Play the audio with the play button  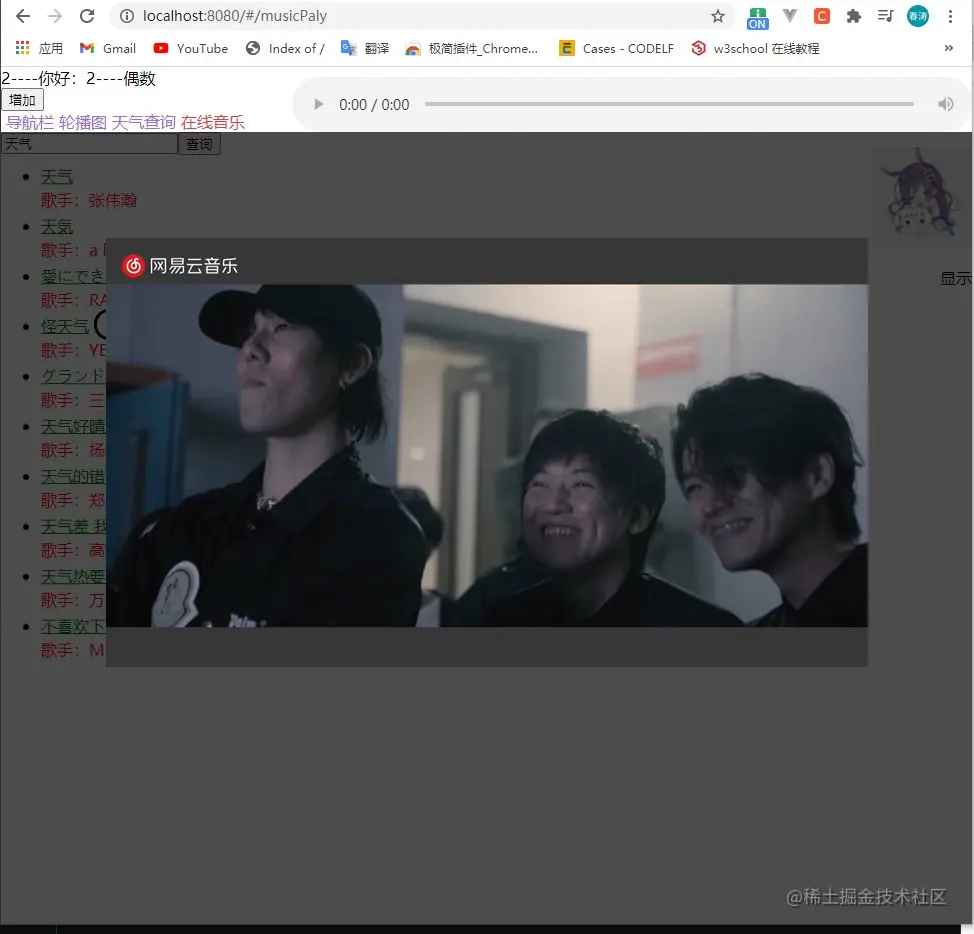click(319, 104)
